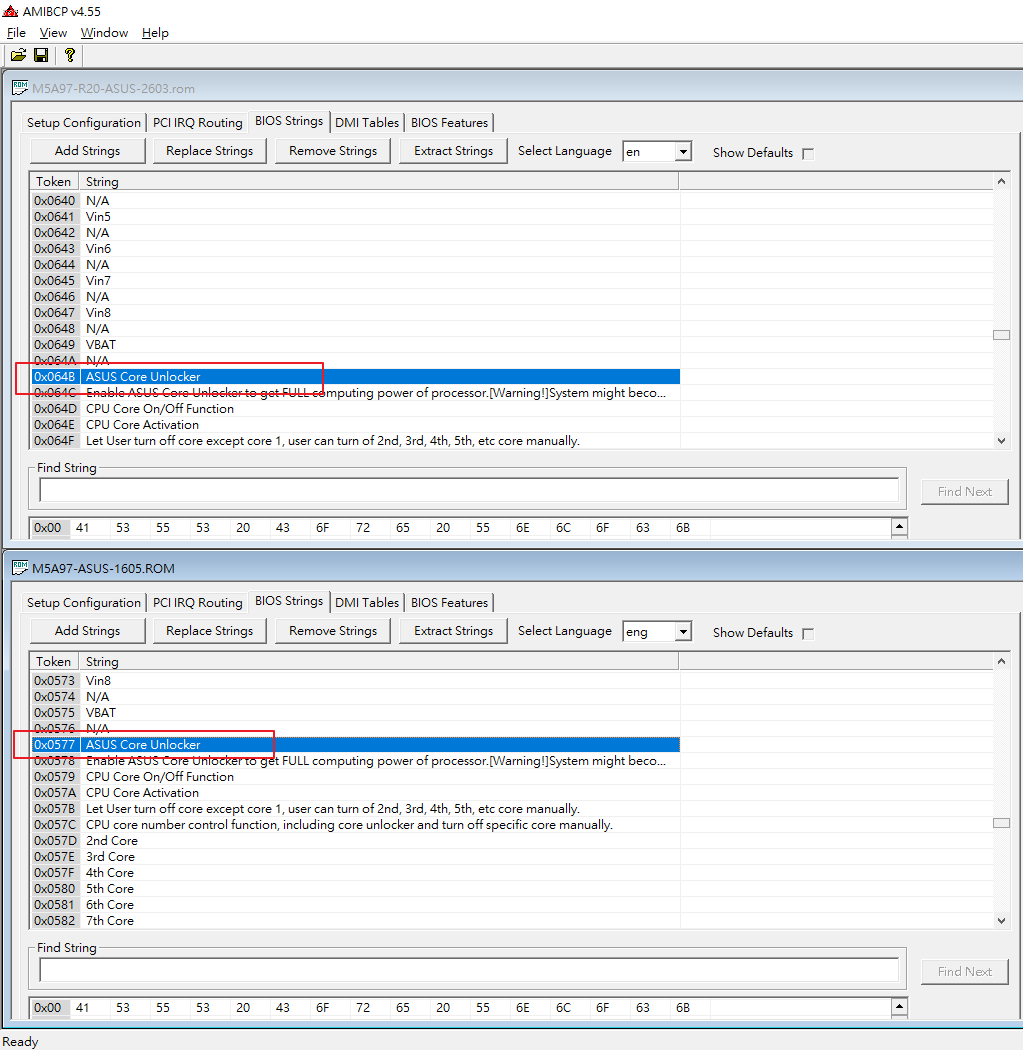Select the 0x0649 VBAT row
This screenshot has height=1050, width=1023.
(356, 345)
